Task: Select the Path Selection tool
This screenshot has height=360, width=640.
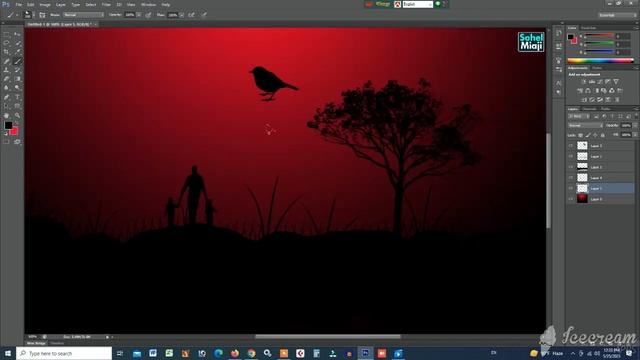Action: click(7, 106)
